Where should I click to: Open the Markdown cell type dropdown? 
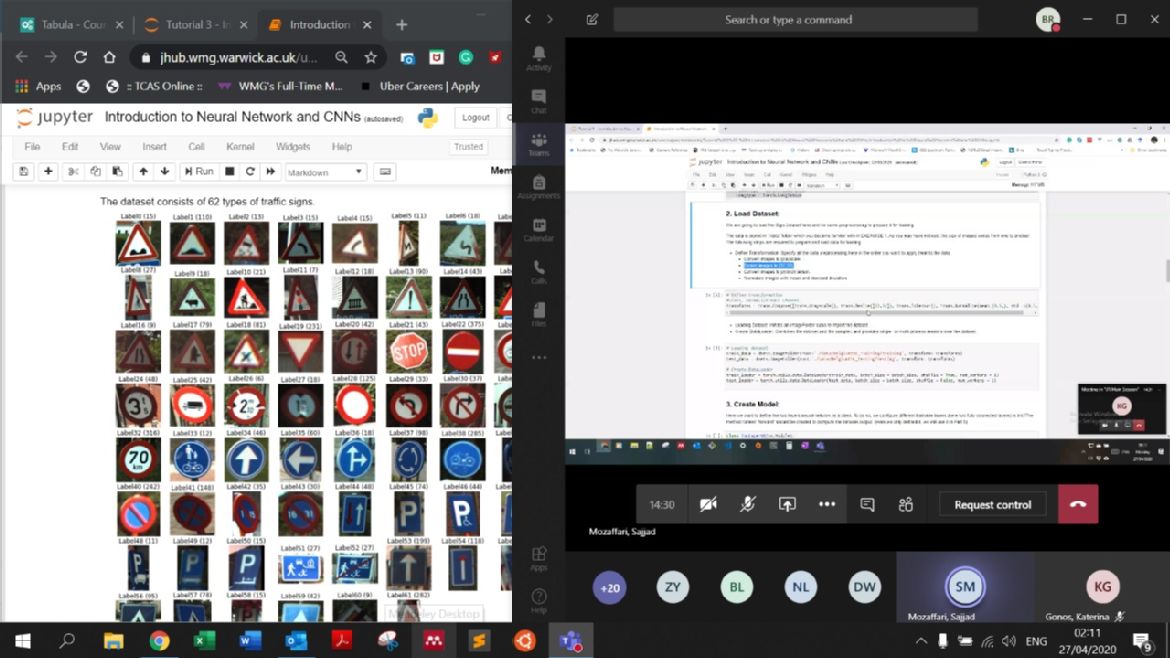(326, 172)
